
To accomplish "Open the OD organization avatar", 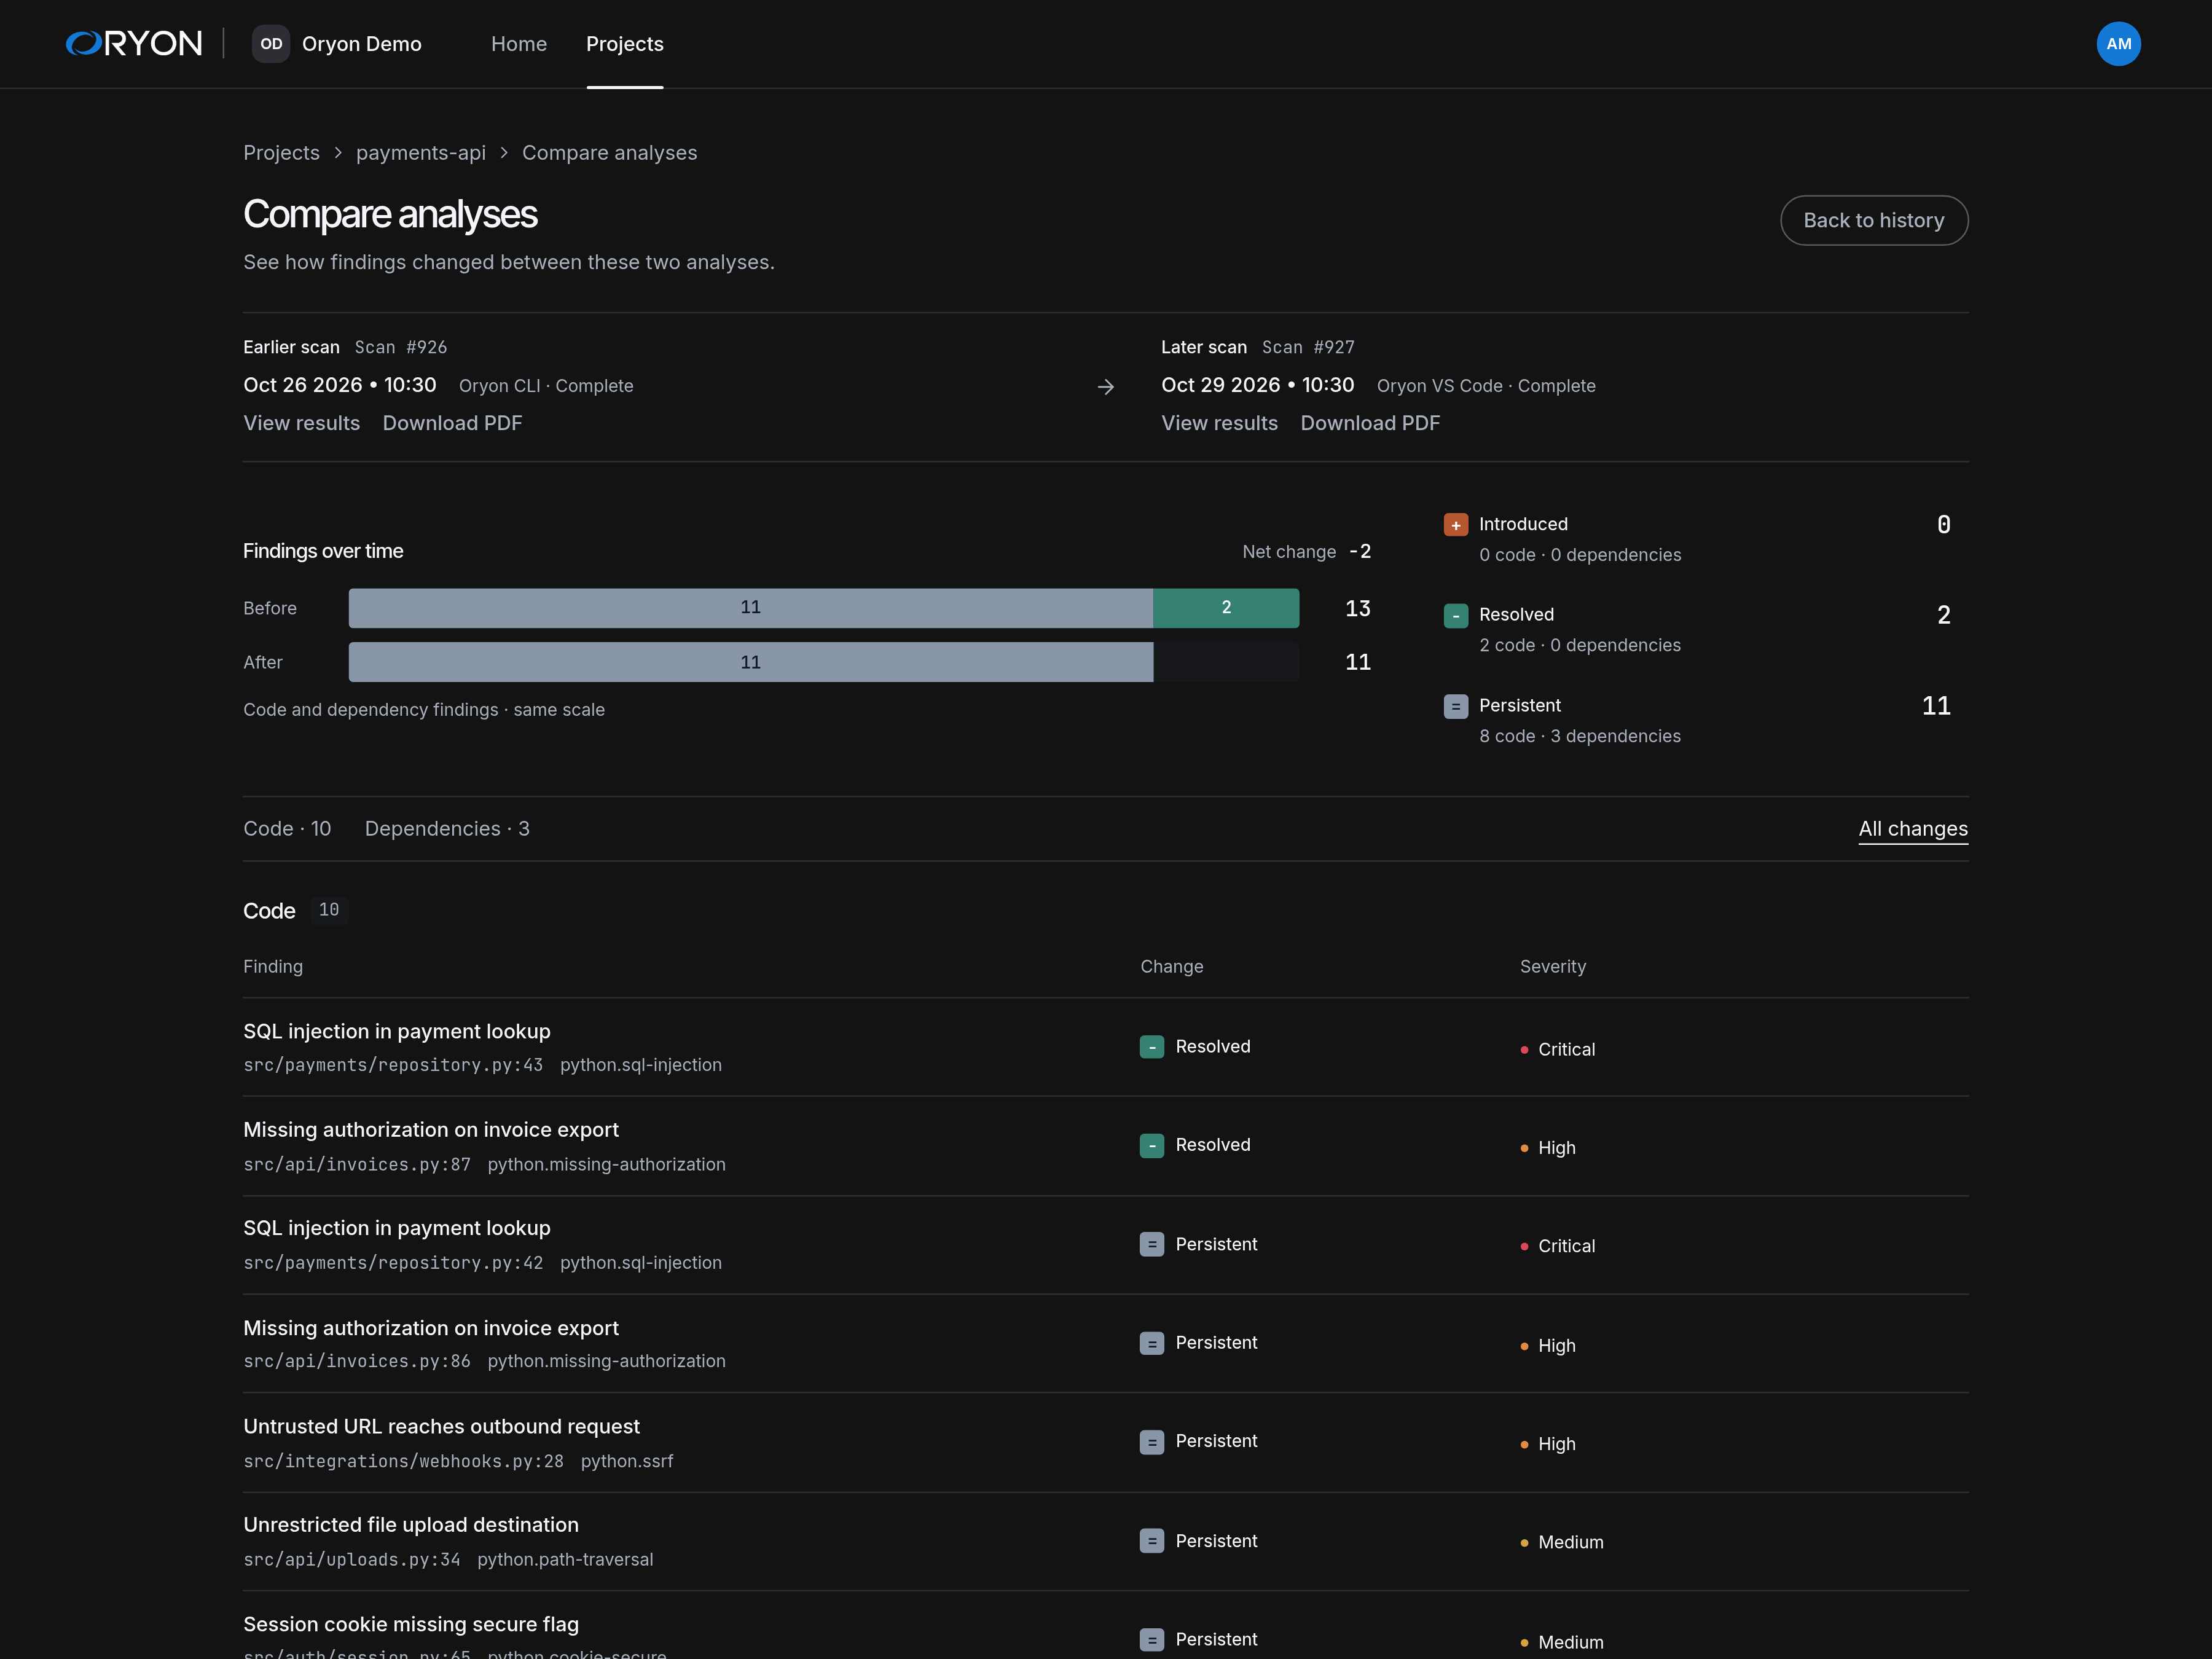I will [271, 44].
